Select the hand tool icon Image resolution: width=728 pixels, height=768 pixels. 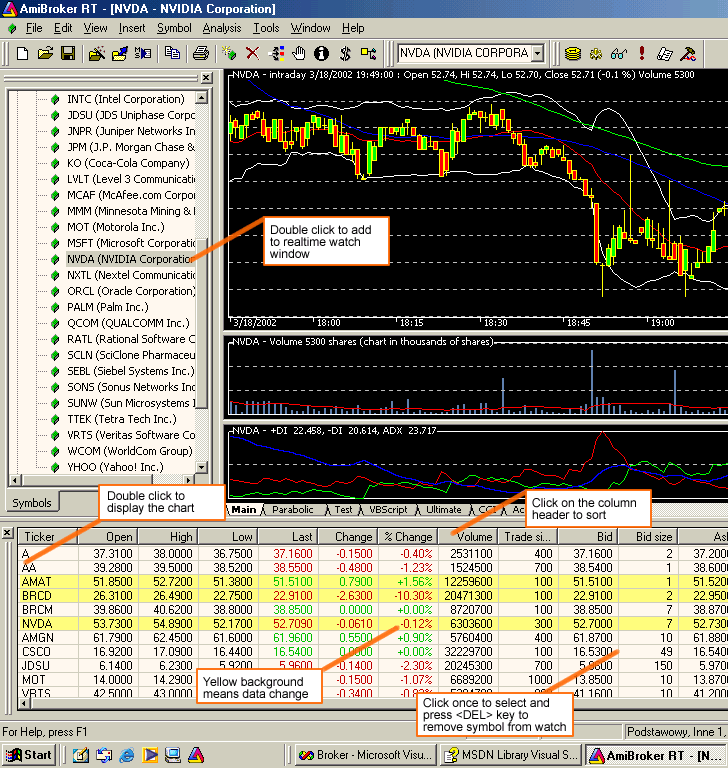tap(299, 53)
